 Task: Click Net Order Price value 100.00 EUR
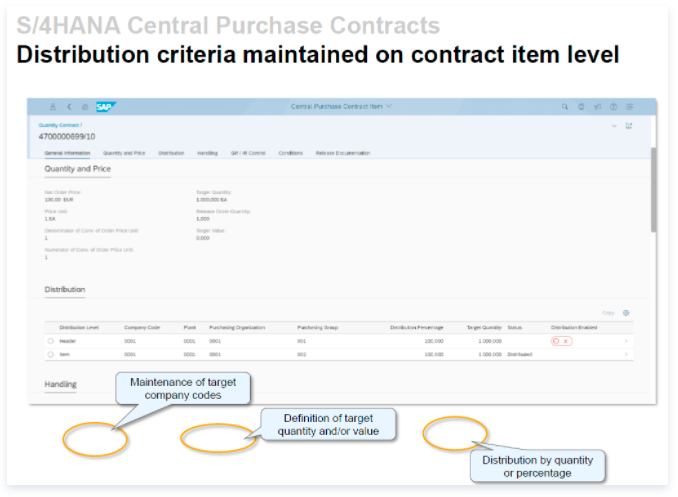point(59,200)
